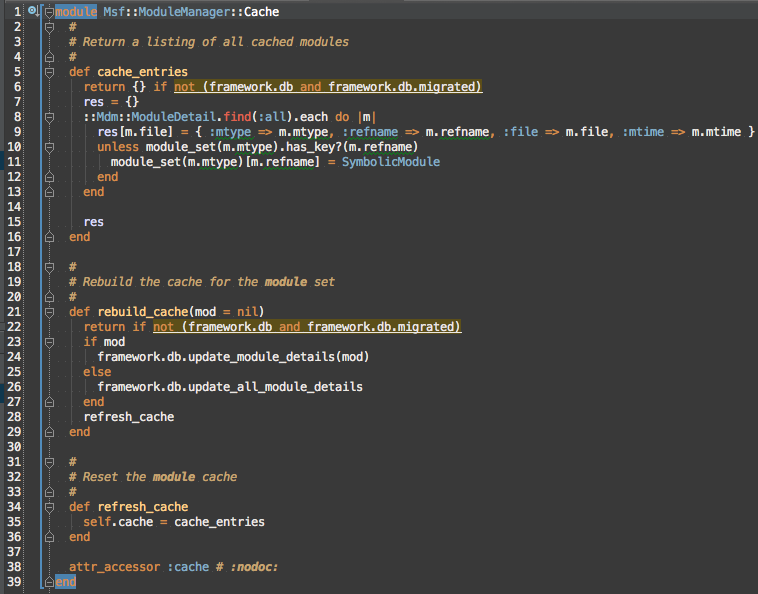Click the comment fold end marker on line 20

click(49, 297)
